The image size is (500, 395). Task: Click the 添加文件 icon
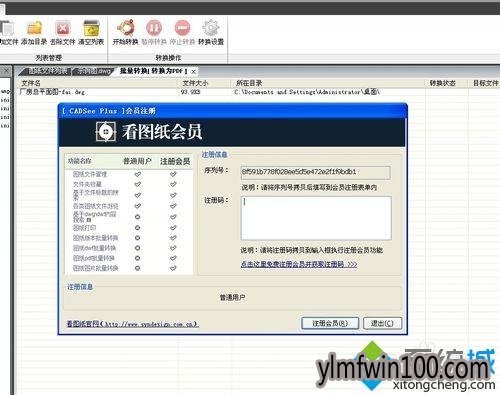click(x=7, y=28)
